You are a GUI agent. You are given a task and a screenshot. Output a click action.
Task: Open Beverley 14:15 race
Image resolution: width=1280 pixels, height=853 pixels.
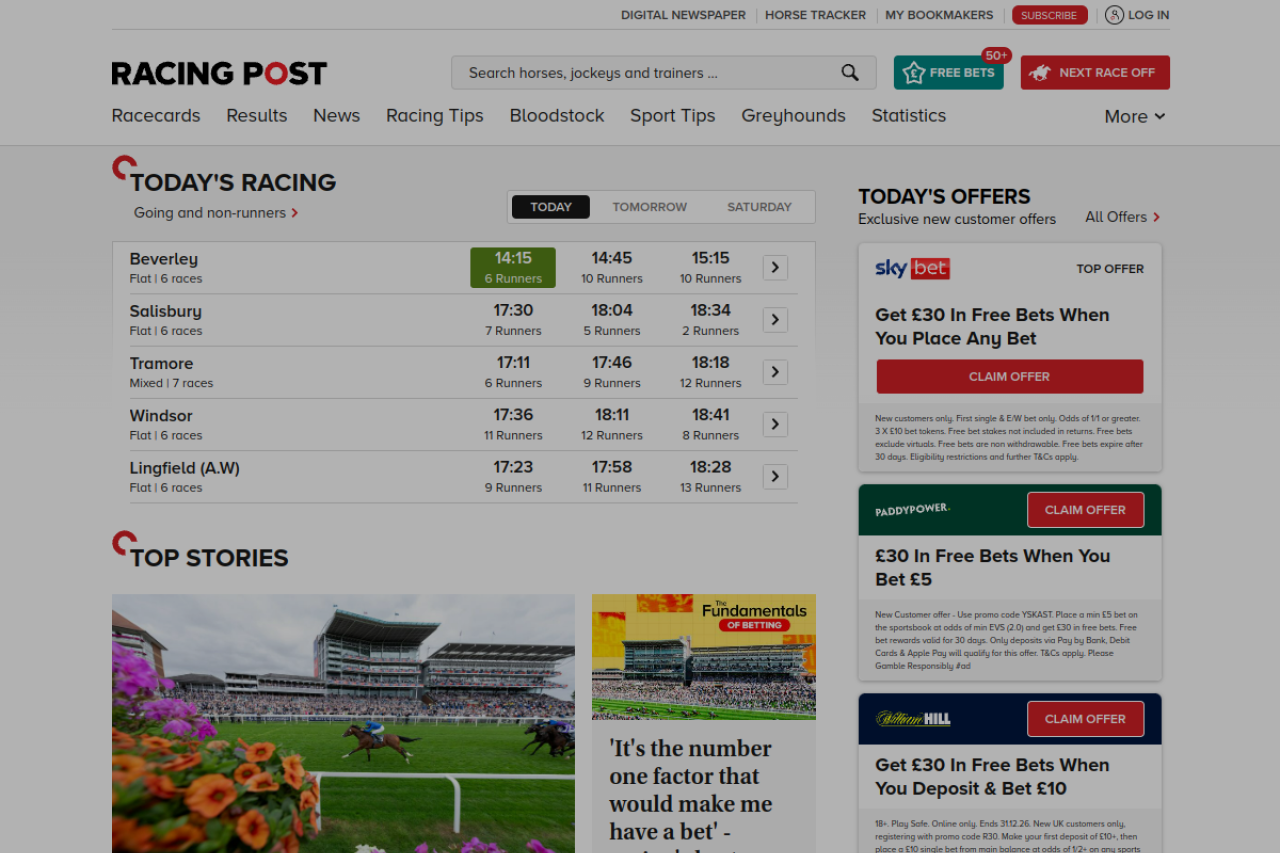point(513,267)
